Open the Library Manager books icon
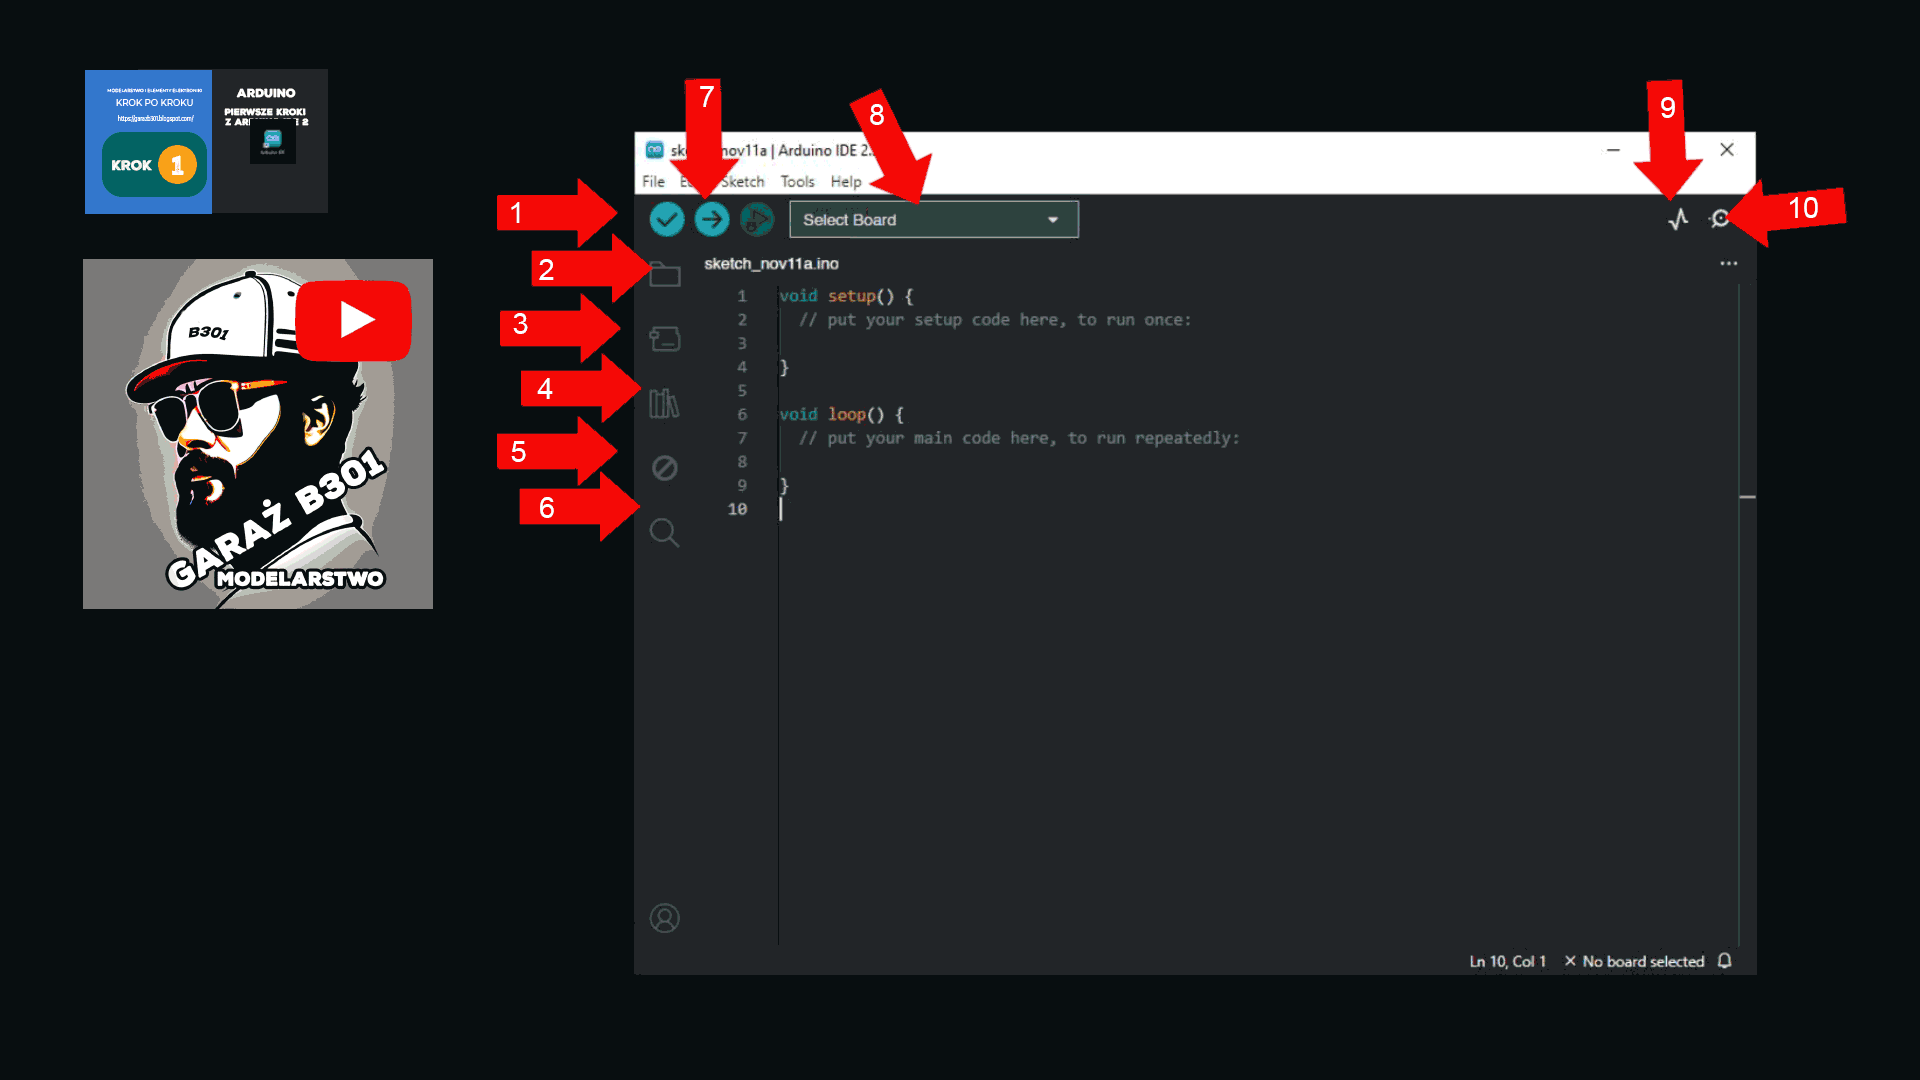1920x1080 pixels. 664,403
